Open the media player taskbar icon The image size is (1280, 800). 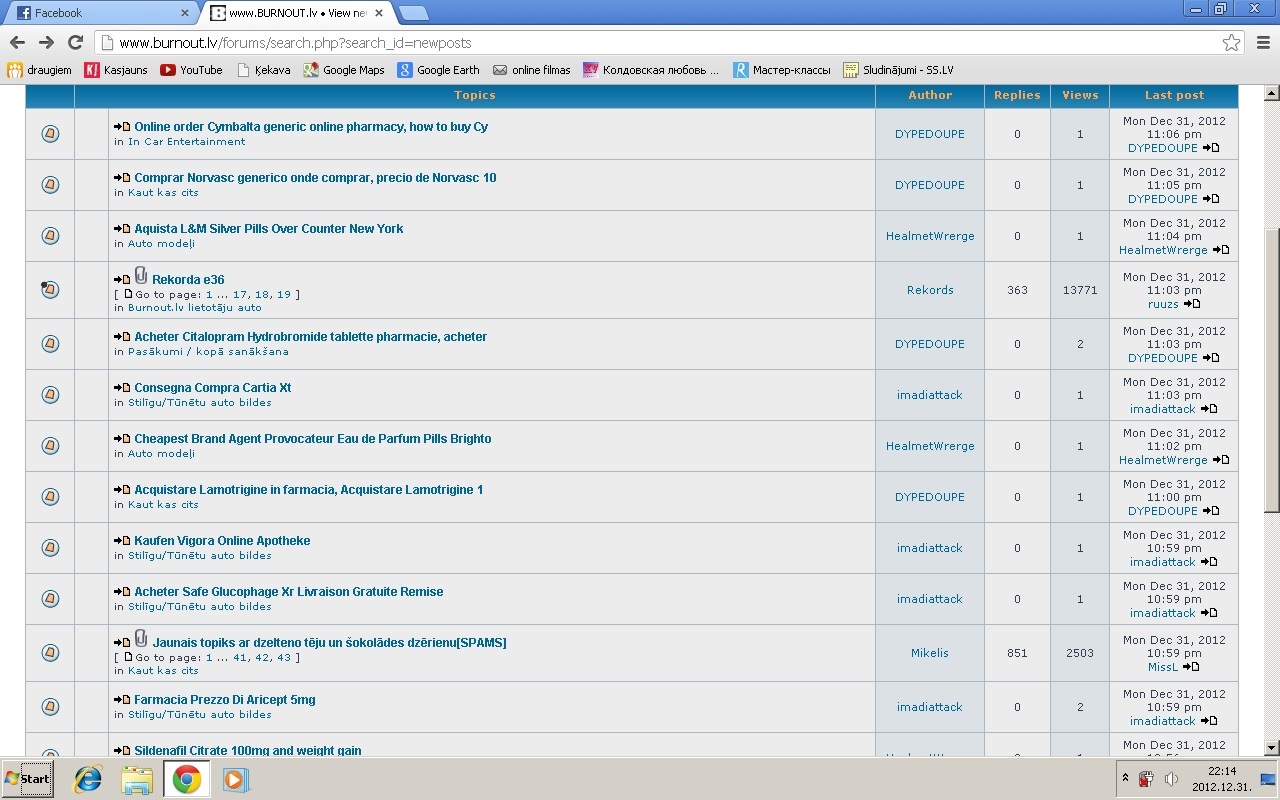[235, 779]
